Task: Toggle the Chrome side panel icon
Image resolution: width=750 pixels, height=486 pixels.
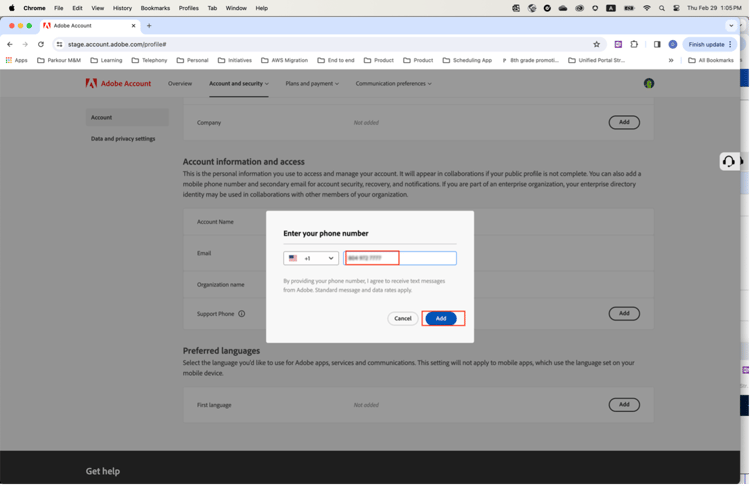Action: [657, 44]
